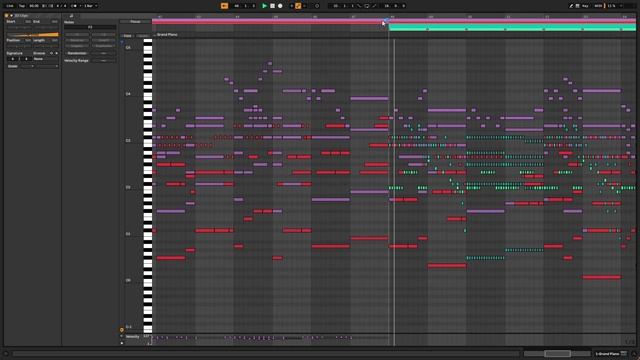Toggle the metronome in the control bar

point(73,6)
